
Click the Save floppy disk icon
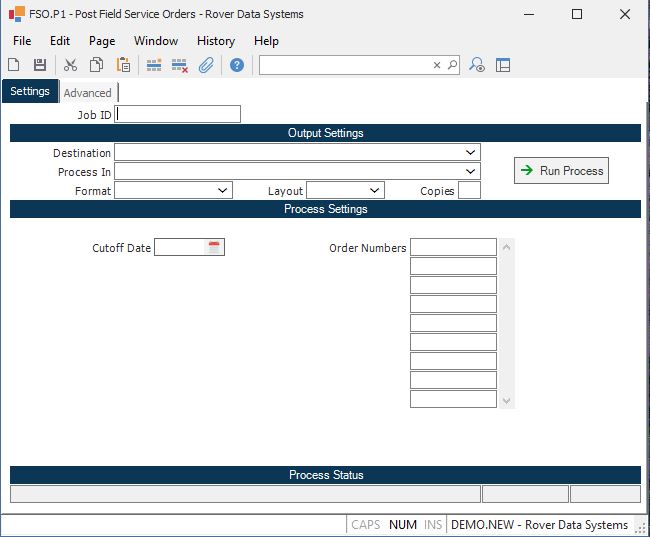pyautogui.click(x=40, y=65)
